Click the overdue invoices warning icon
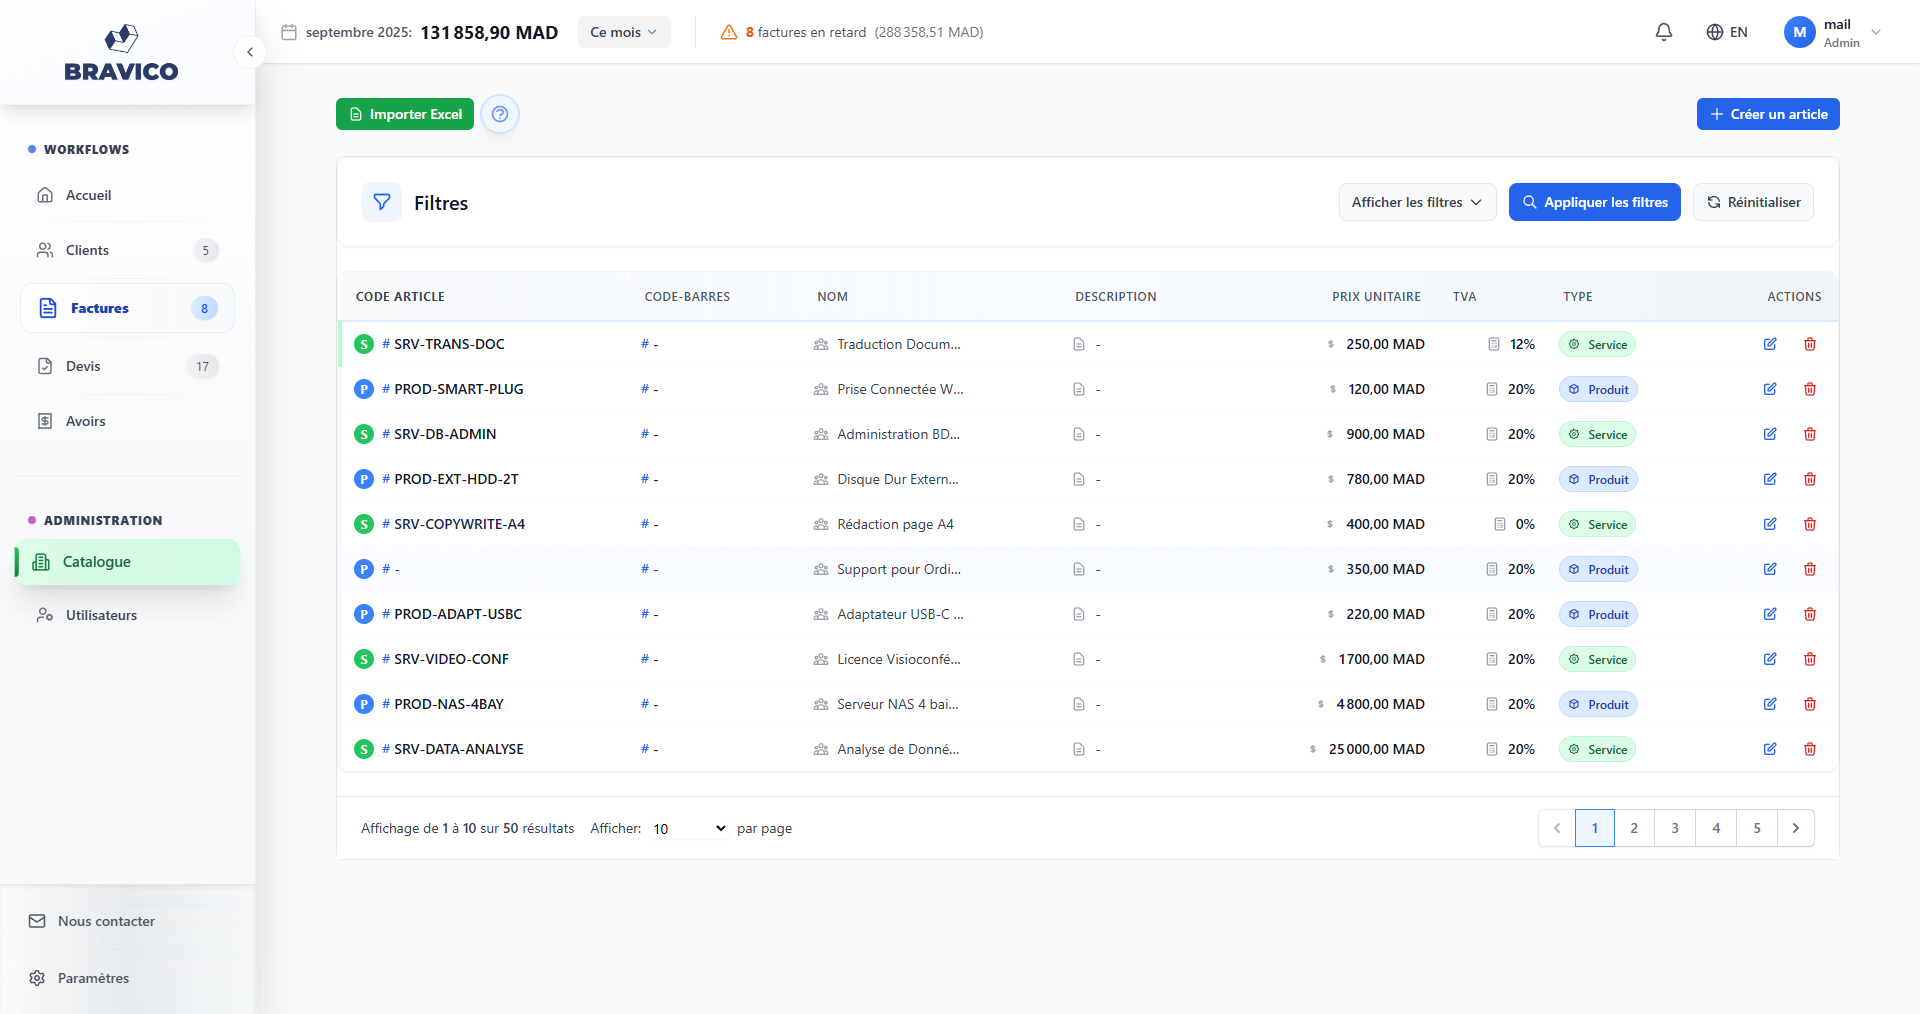Image resolution: width=1920 pixels, height=1014 pixels. [x=729, y=32]
